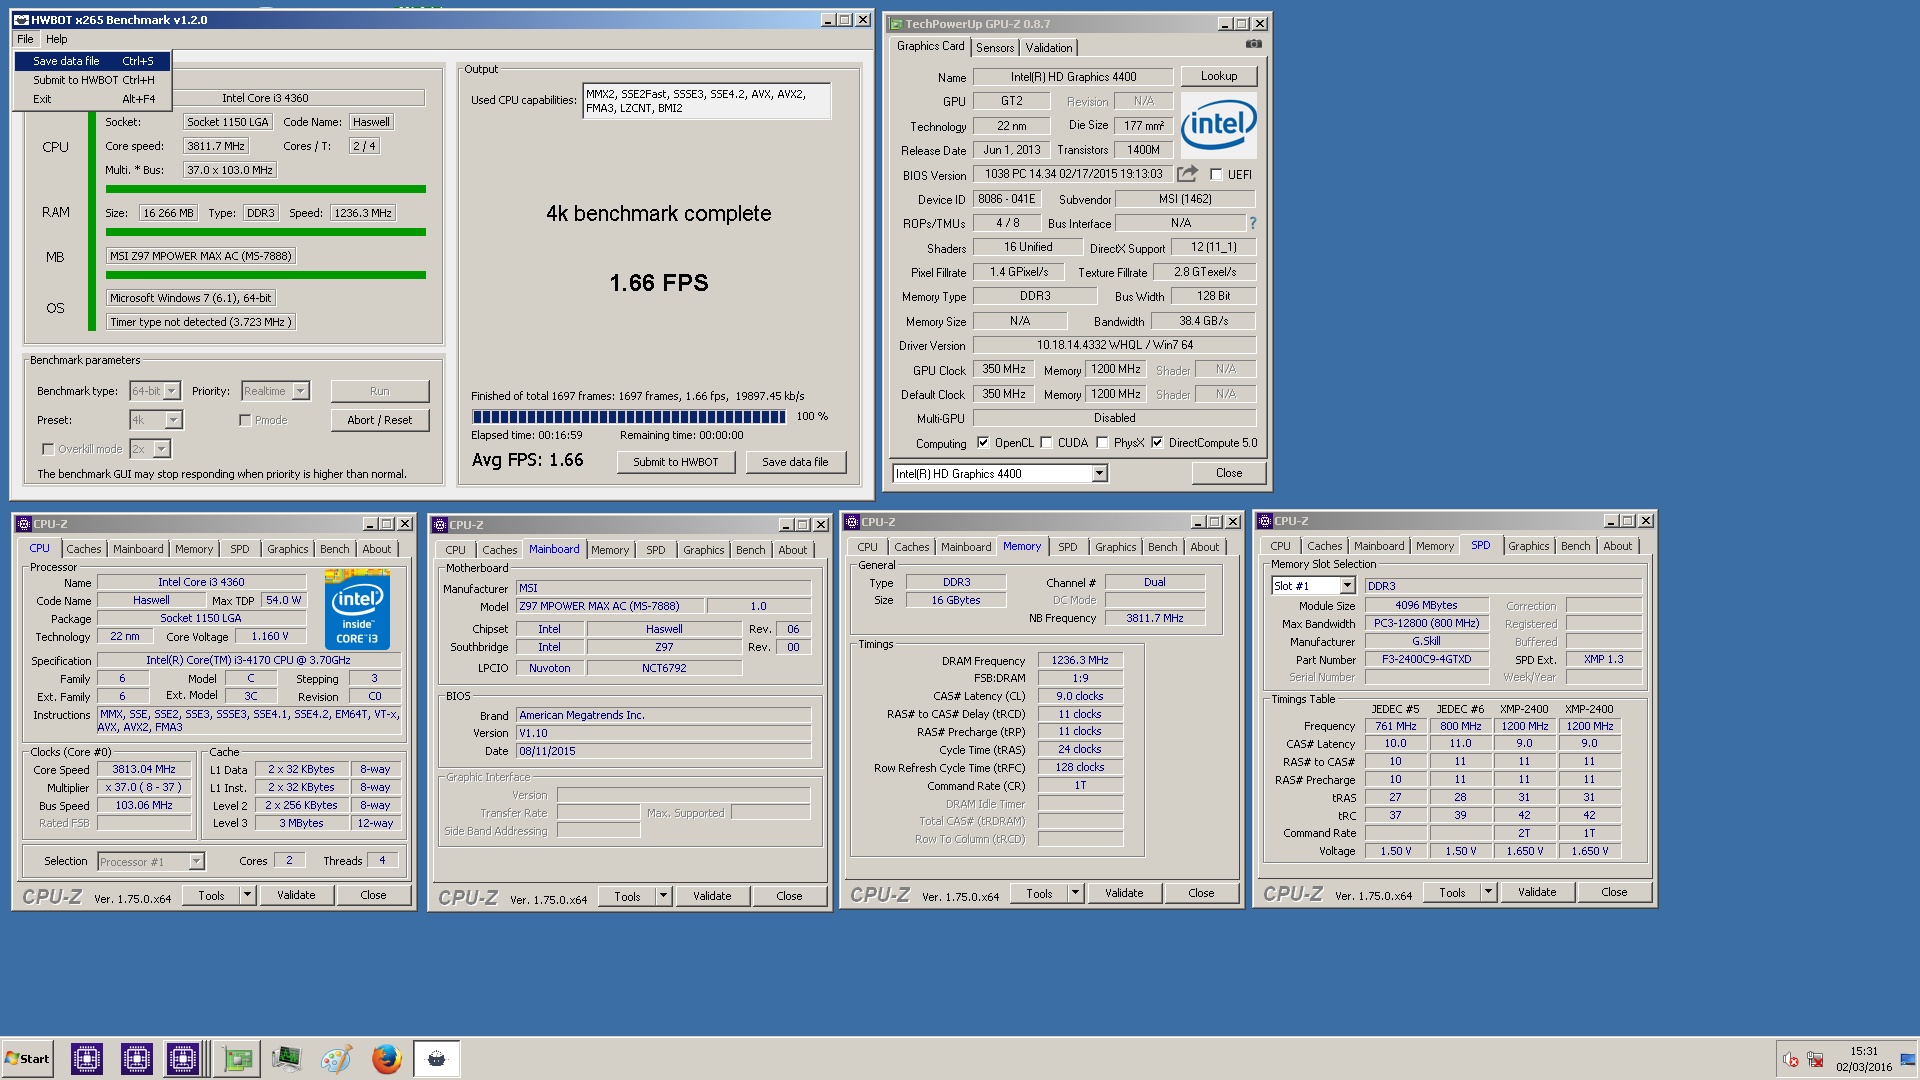Toggle the DirectCompute 5.0 checkbox
The width and height of the screenshot is (1920, 1080).
coord(1157,442)
